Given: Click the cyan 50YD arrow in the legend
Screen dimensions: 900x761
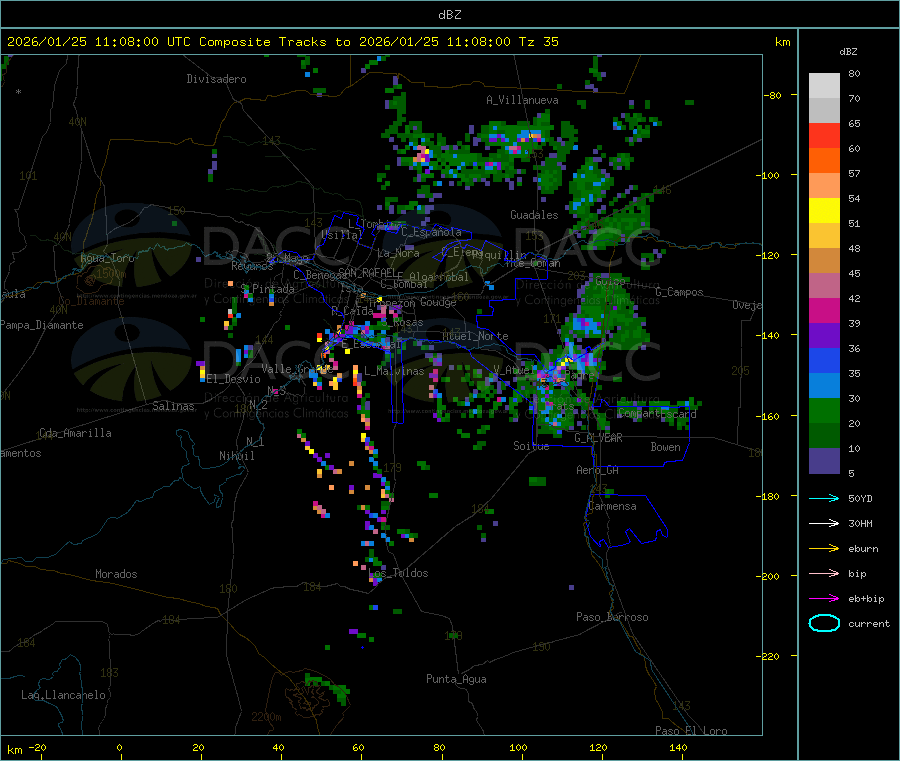Looking at the screenshot, I should [x=824, y=498].
